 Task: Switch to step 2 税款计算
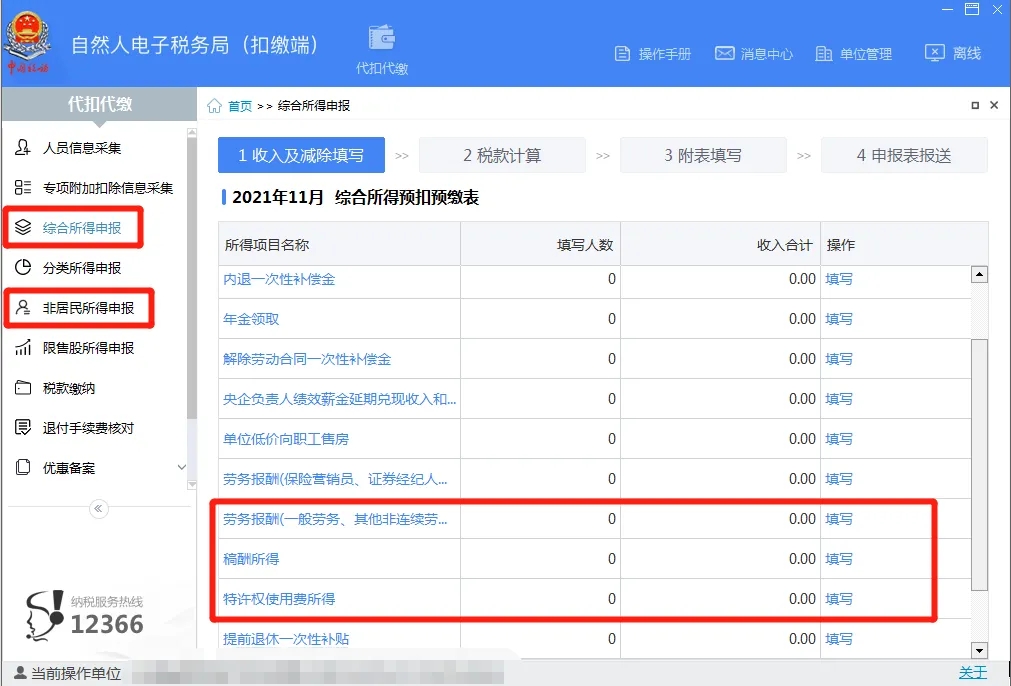[x=502, y=155]
